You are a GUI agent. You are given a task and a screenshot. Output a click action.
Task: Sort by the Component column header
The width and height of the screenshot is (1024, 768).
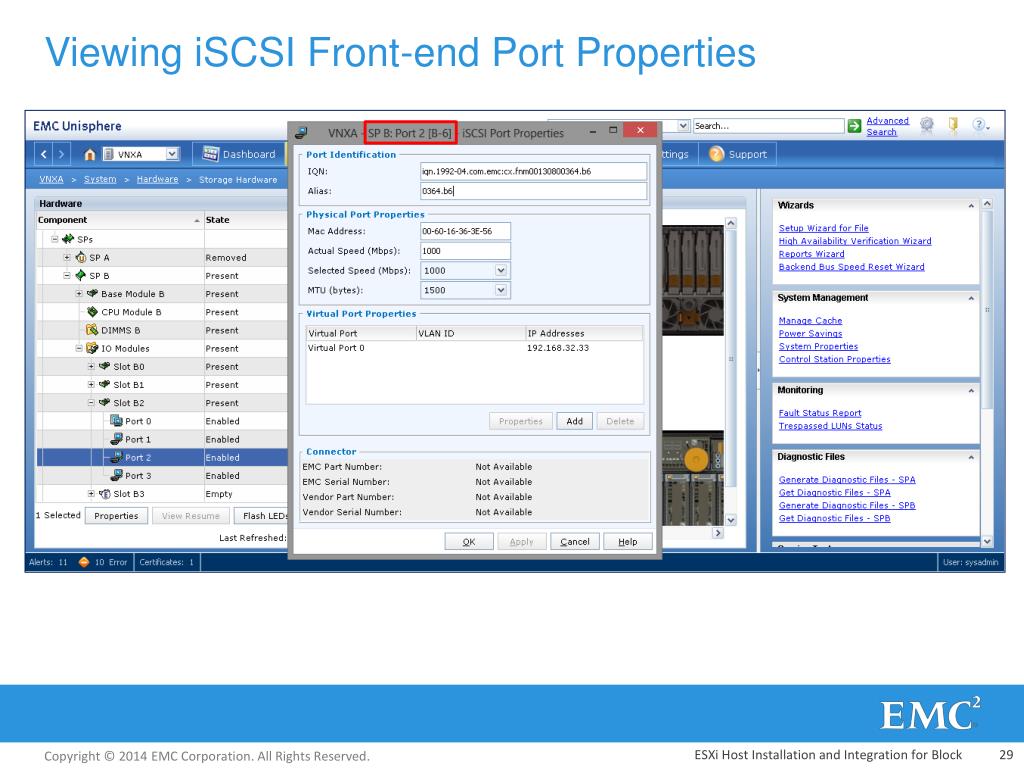120,220
